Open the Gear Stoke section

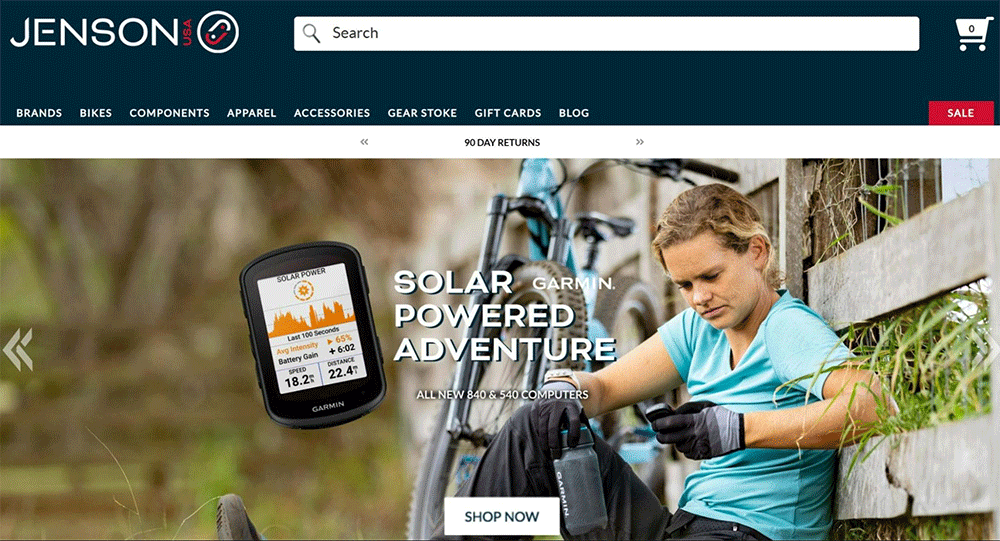pyautogui.click(x=422, y=113)
